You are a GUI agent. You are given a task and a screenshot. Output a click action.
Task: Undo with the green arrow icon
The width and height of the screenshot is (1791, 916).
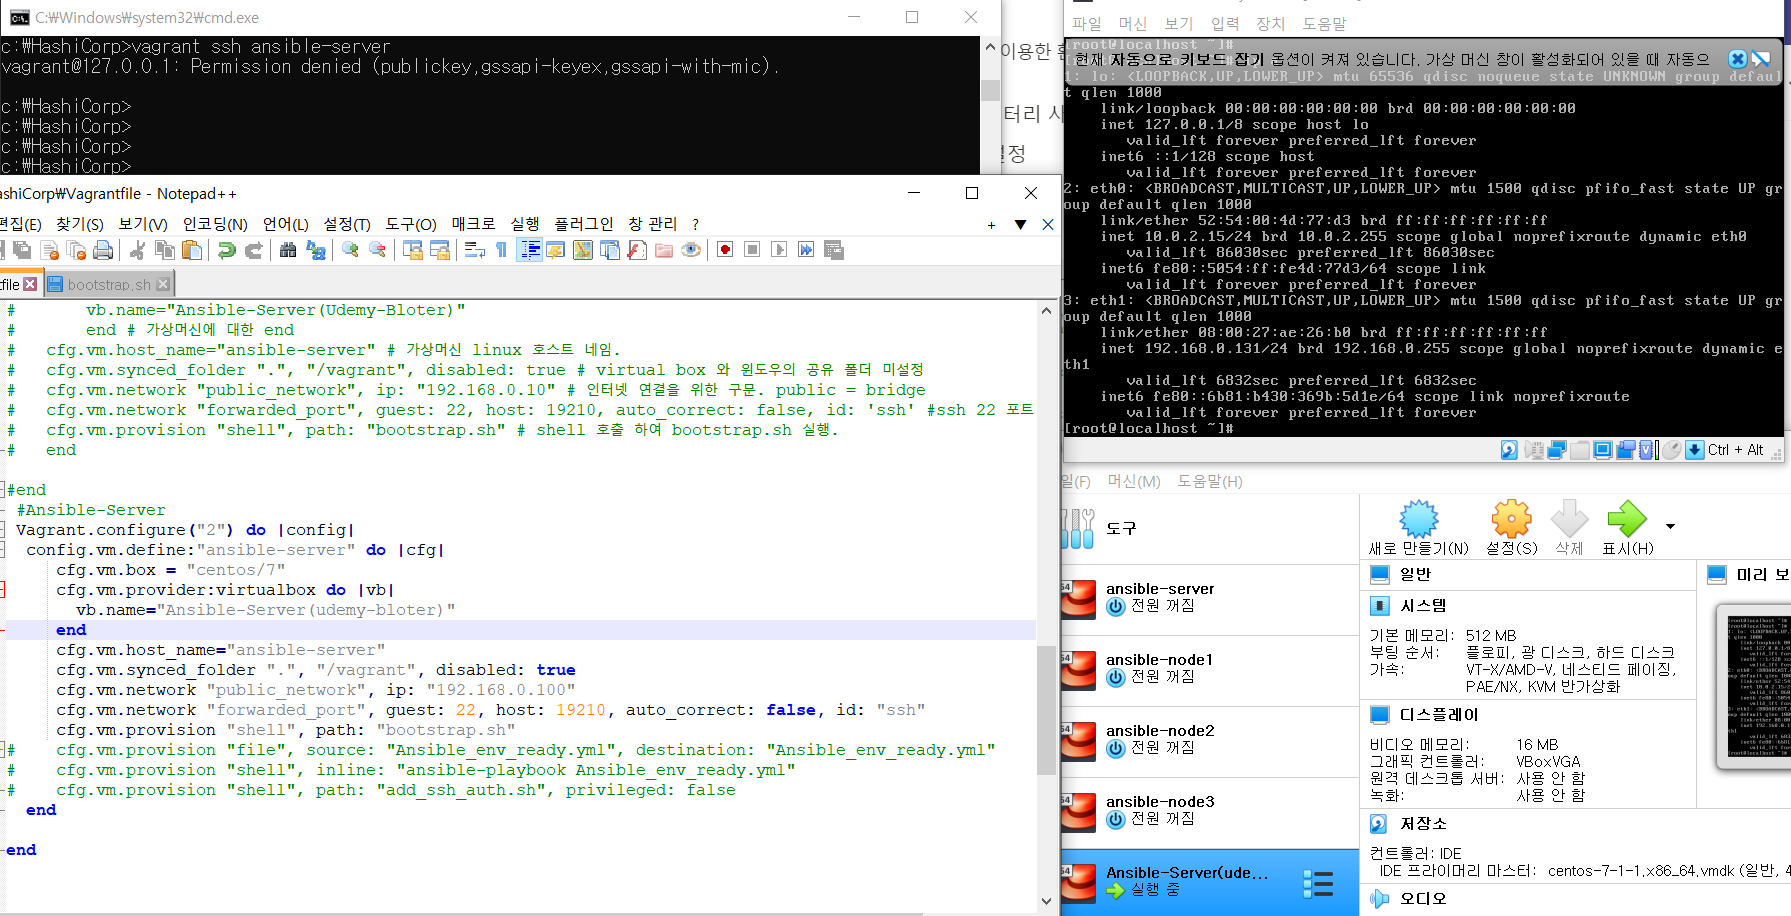click(x=227, y=250)
